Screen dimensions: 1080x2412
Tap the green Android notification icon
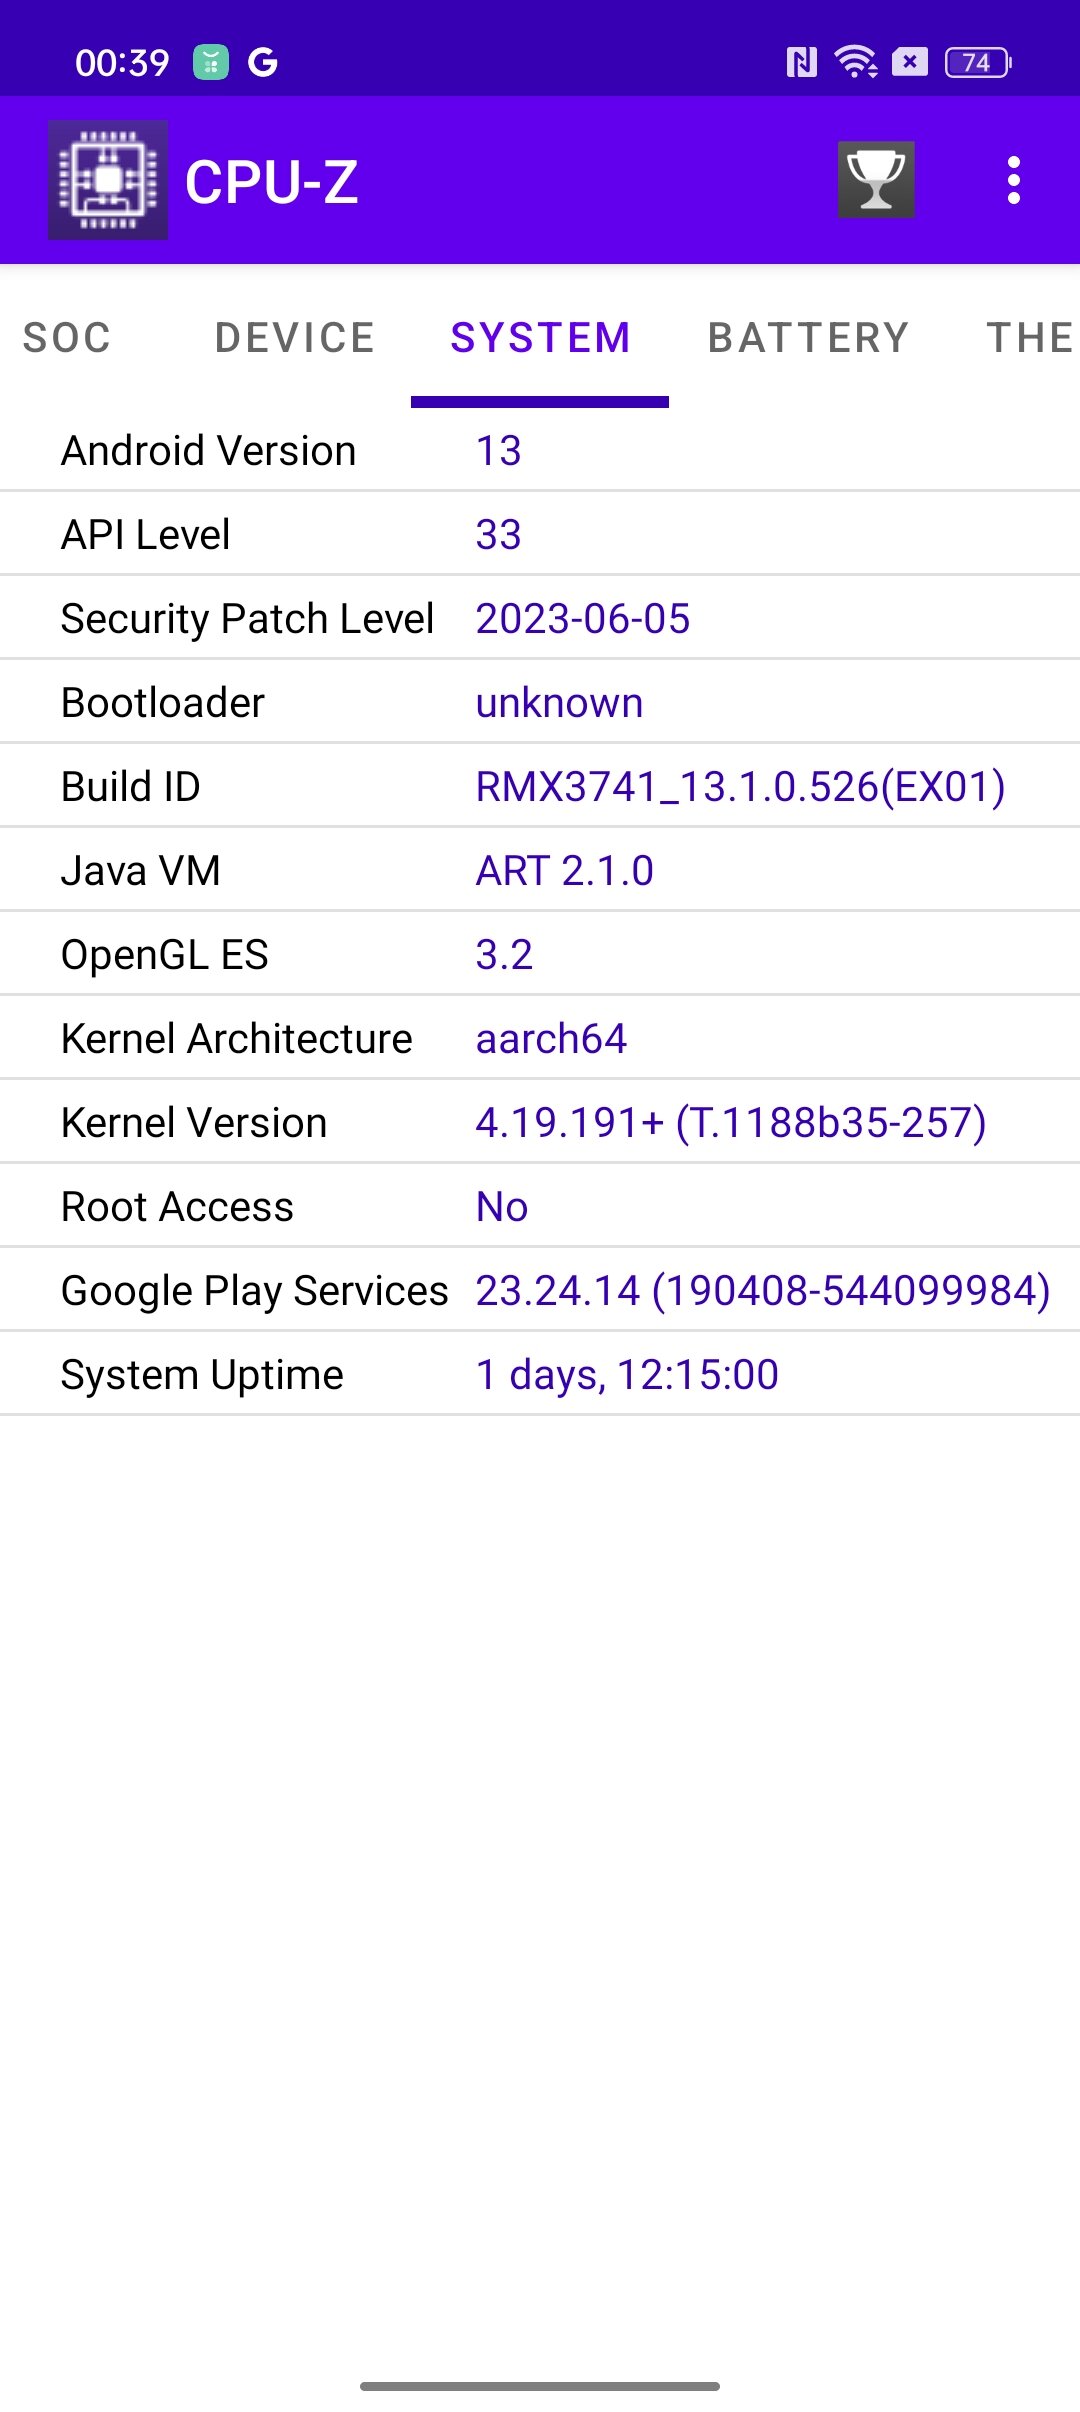click(x=210, y=62)
